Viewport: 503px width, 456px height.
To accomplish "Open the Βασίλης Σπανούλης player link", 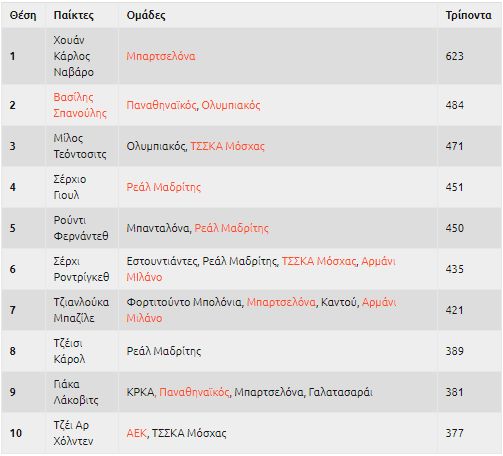I will 80,105.
